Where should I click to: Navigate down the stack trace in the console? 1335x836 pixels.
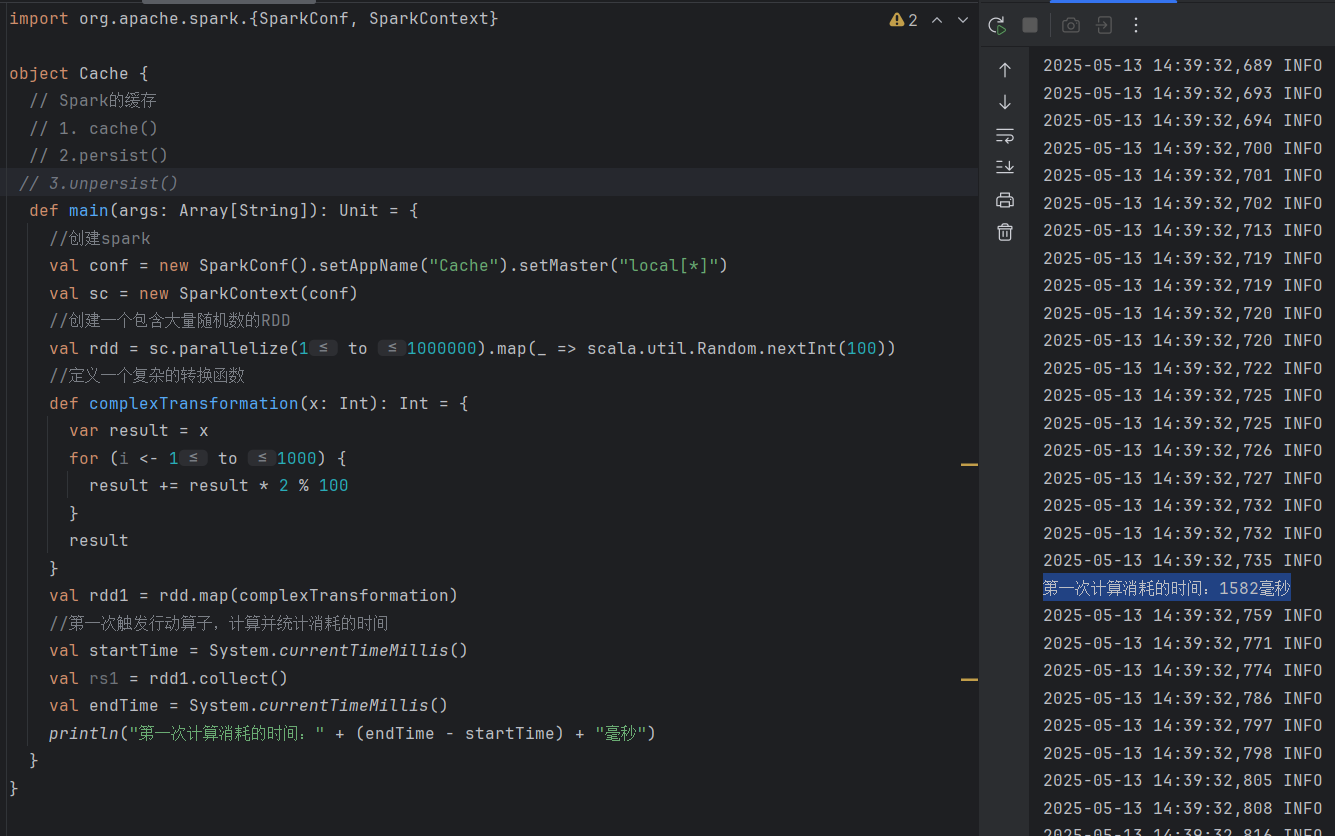point(1004,101)
